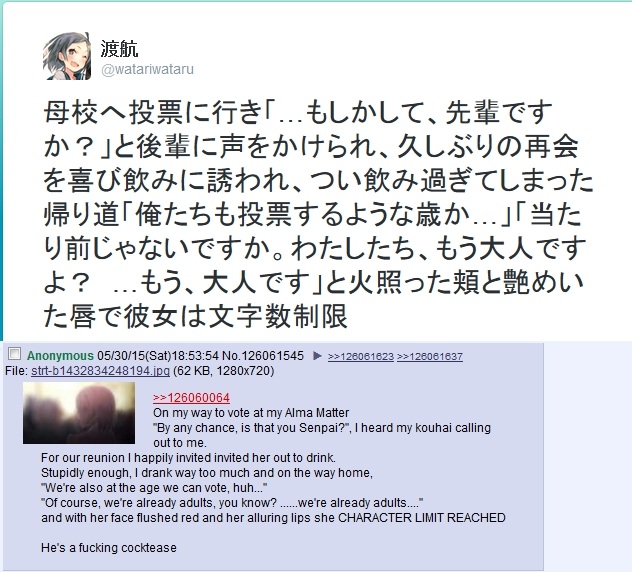
Task: Click the tweet's last line ending 文字数制限
Action: pyautogui.click(x=195, y=316)
